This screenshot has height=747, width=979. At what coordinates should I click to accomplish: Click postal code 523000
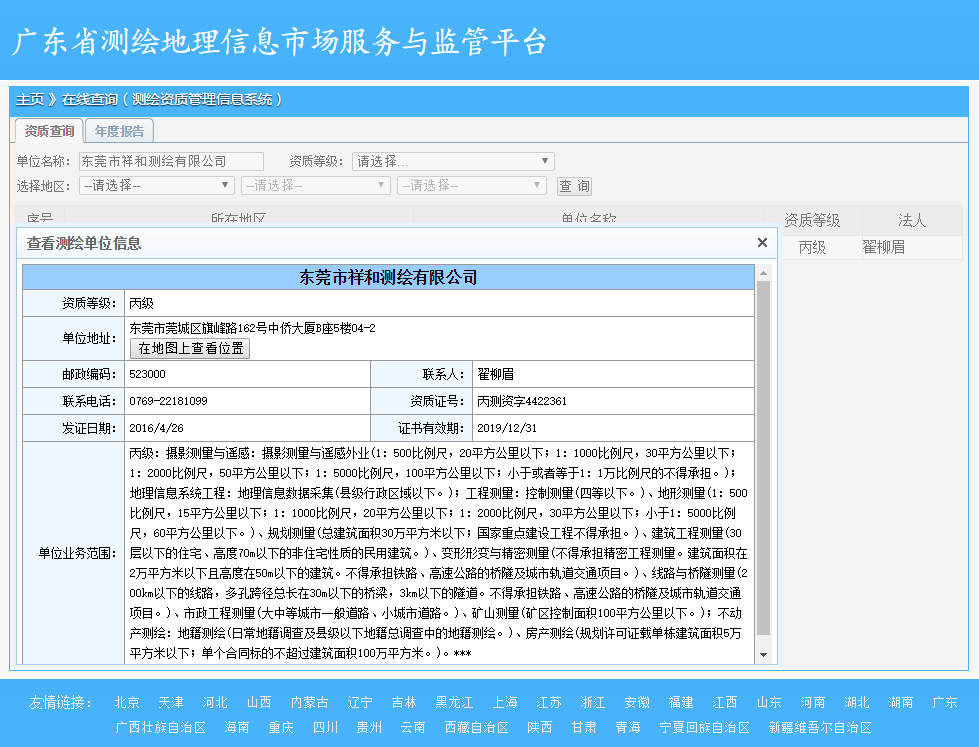[x=147, y=374]
